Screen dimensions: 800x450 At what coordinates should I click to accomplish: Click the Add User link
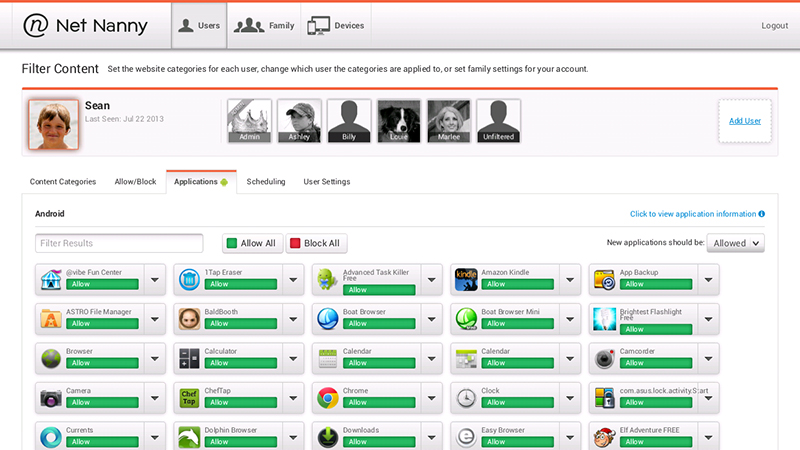click(744, 121)
